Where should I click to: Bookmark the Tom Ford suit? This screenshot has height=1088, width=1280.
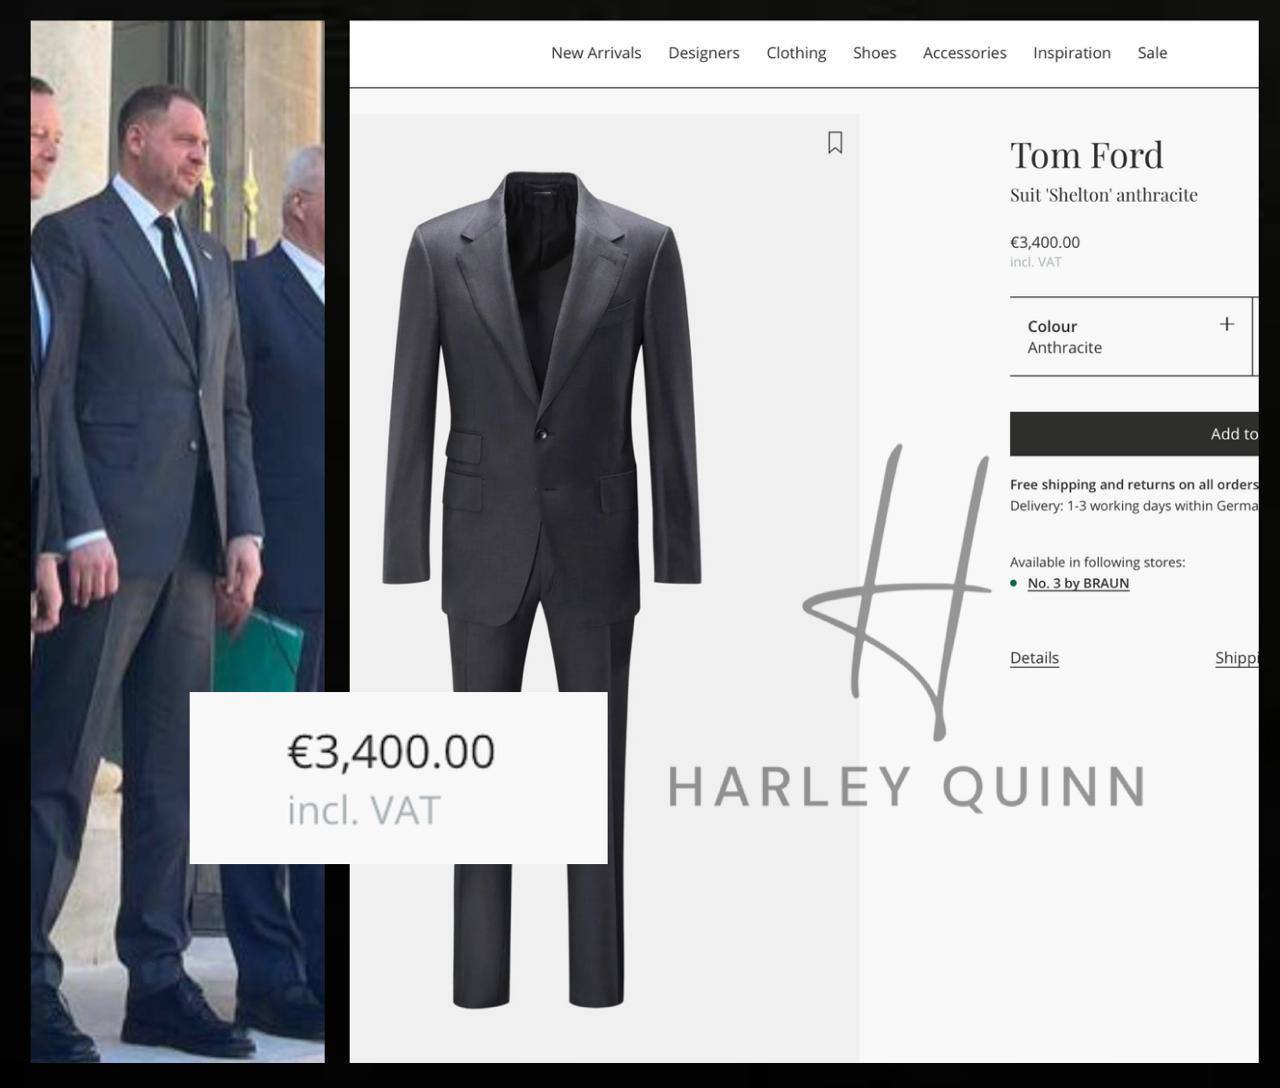point(835,143)
